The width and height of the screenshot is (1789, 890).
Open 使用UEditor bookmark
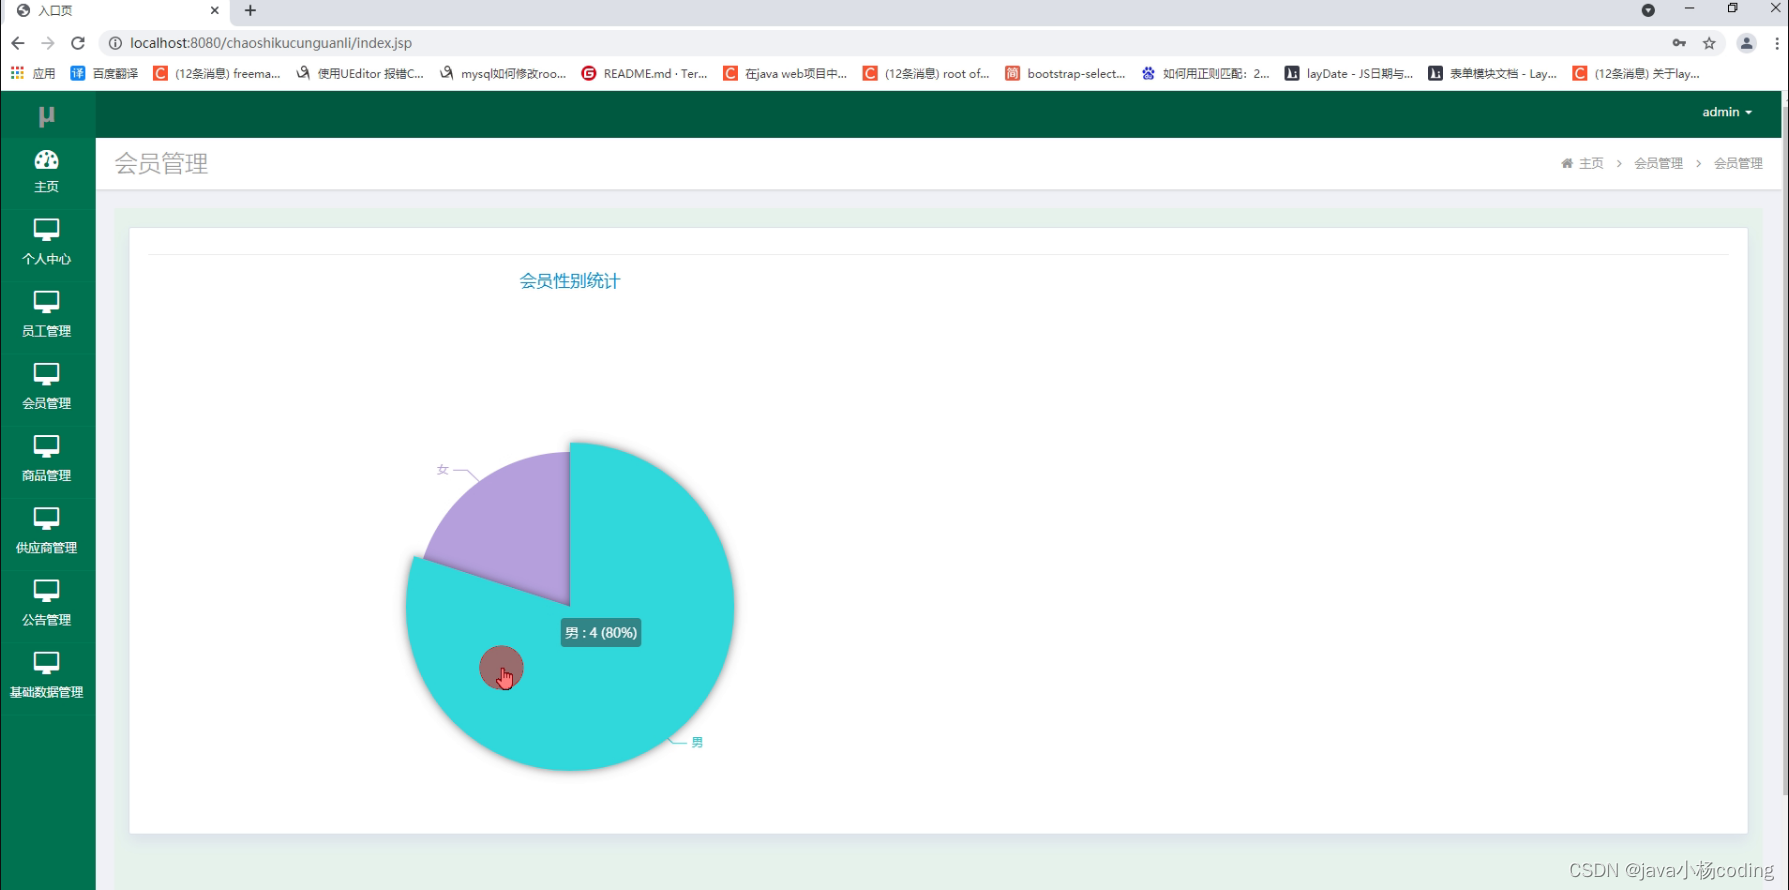coord(360,73)
